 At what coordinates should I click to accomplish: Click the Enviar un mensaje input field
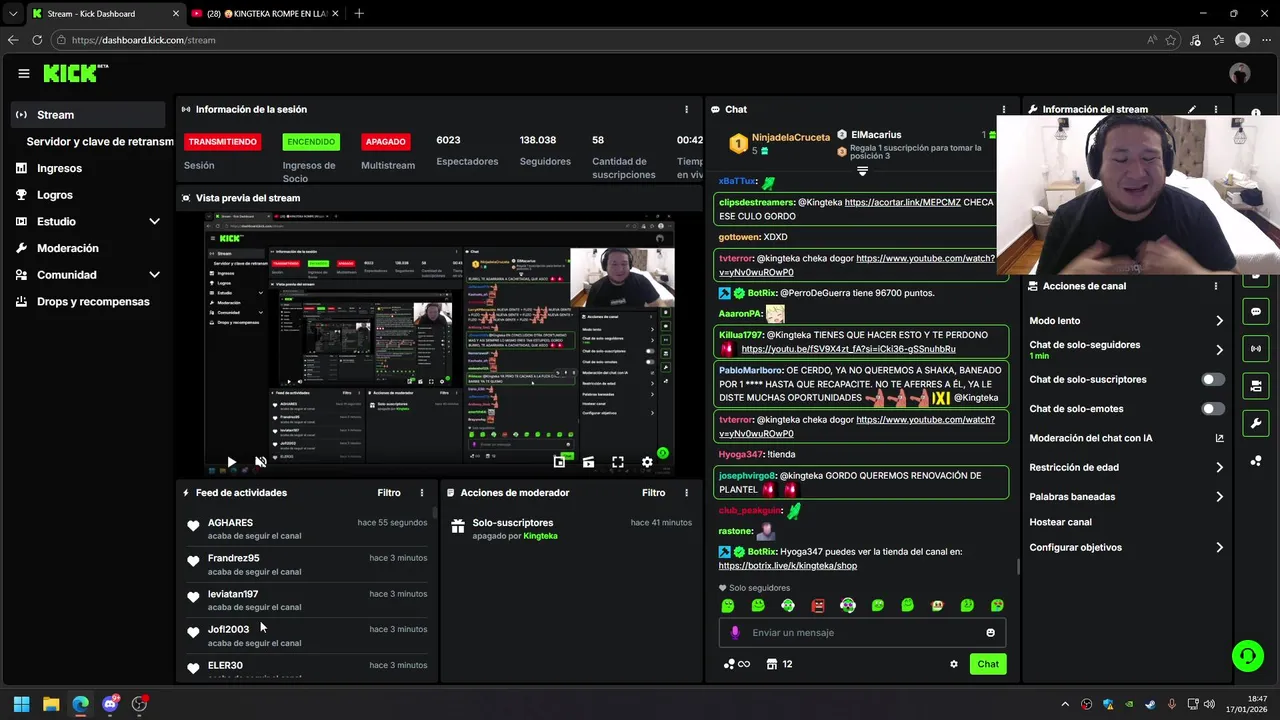coord(862,632)
